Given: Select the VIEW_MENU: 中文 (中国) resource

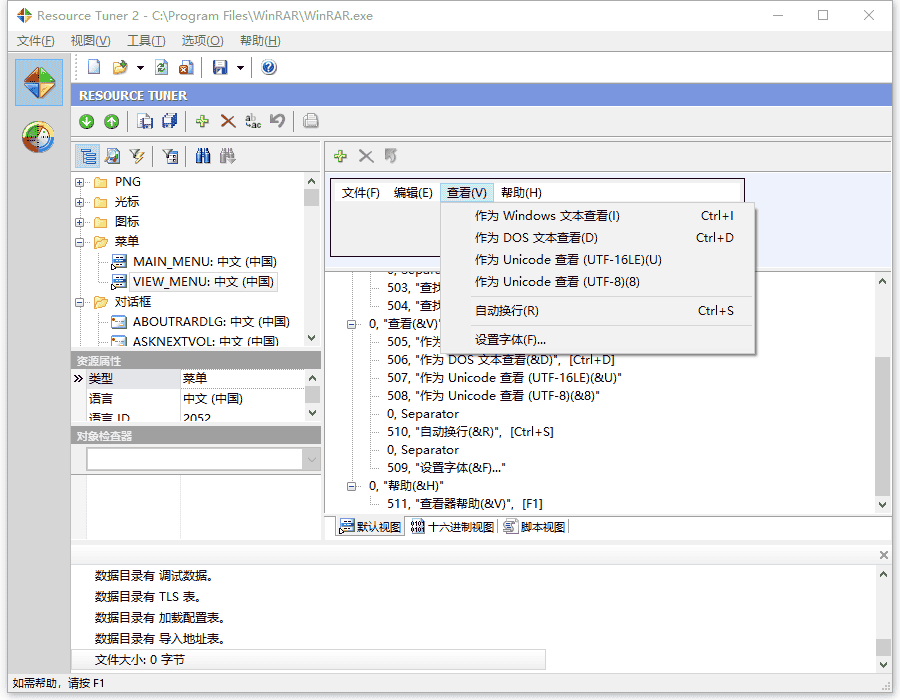Looking at the screenshot, I should [203, 282].
